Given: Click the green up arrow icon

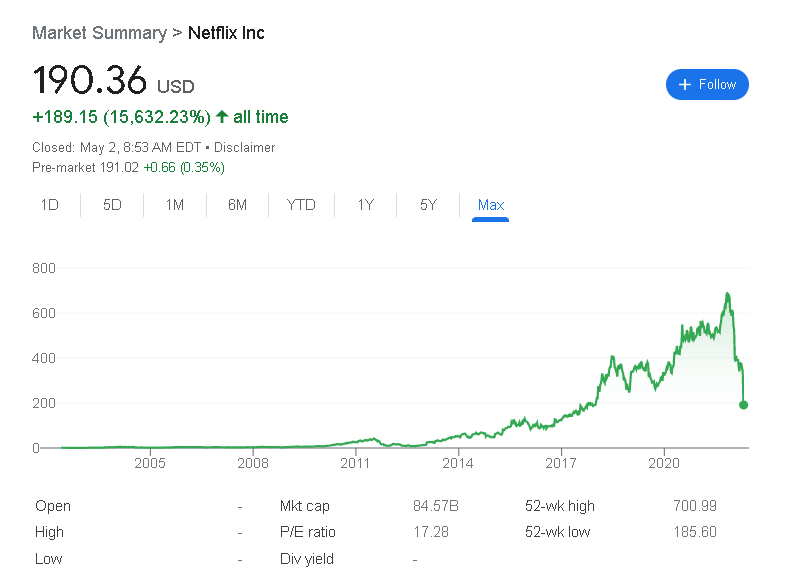Looking at the screenshot, I should 221,117.
